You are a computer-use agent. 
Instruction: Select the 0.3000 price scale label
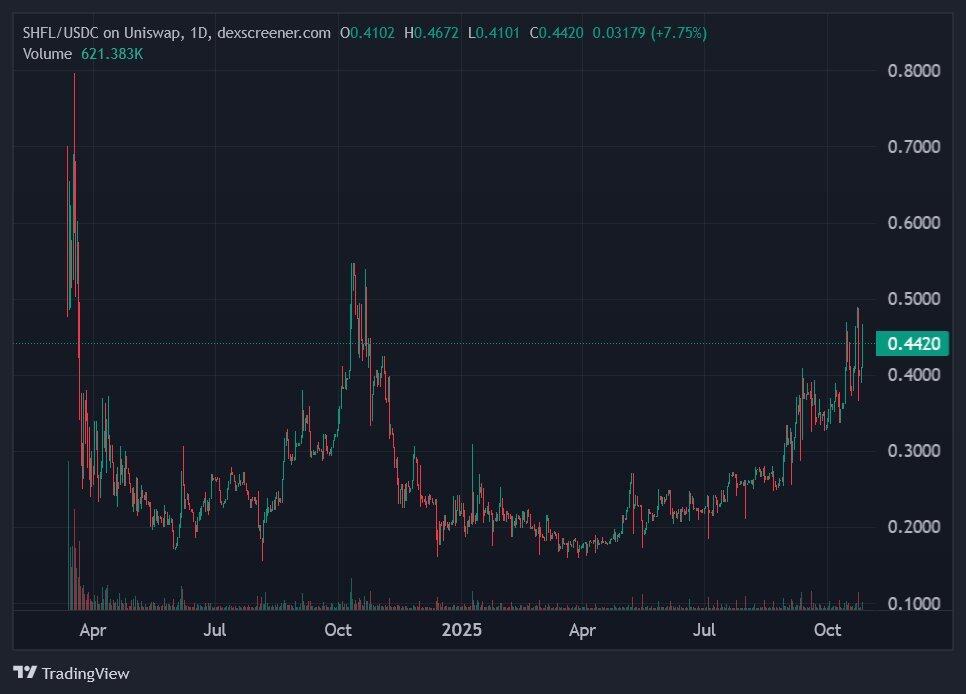point(913,451)
